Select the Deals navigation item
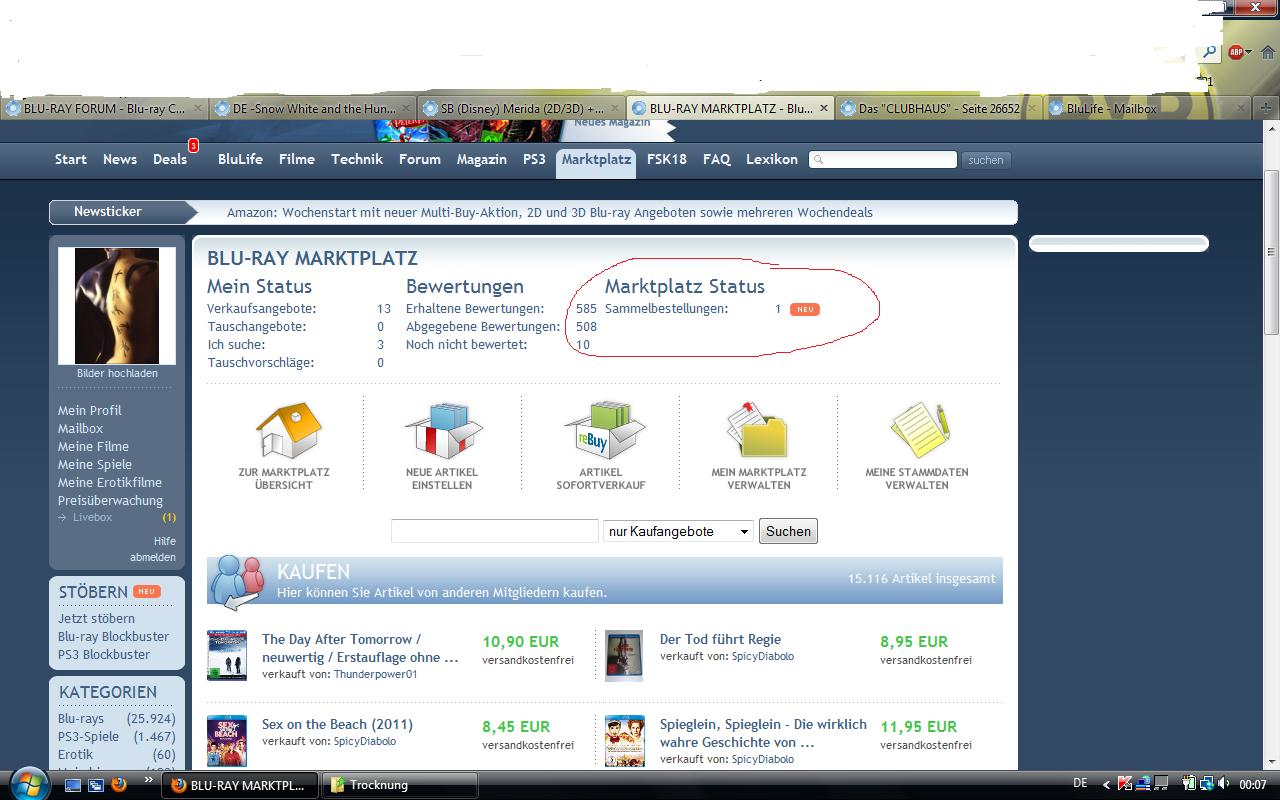The height and width of the screenshot is (800, 1280). click(170, 159)
